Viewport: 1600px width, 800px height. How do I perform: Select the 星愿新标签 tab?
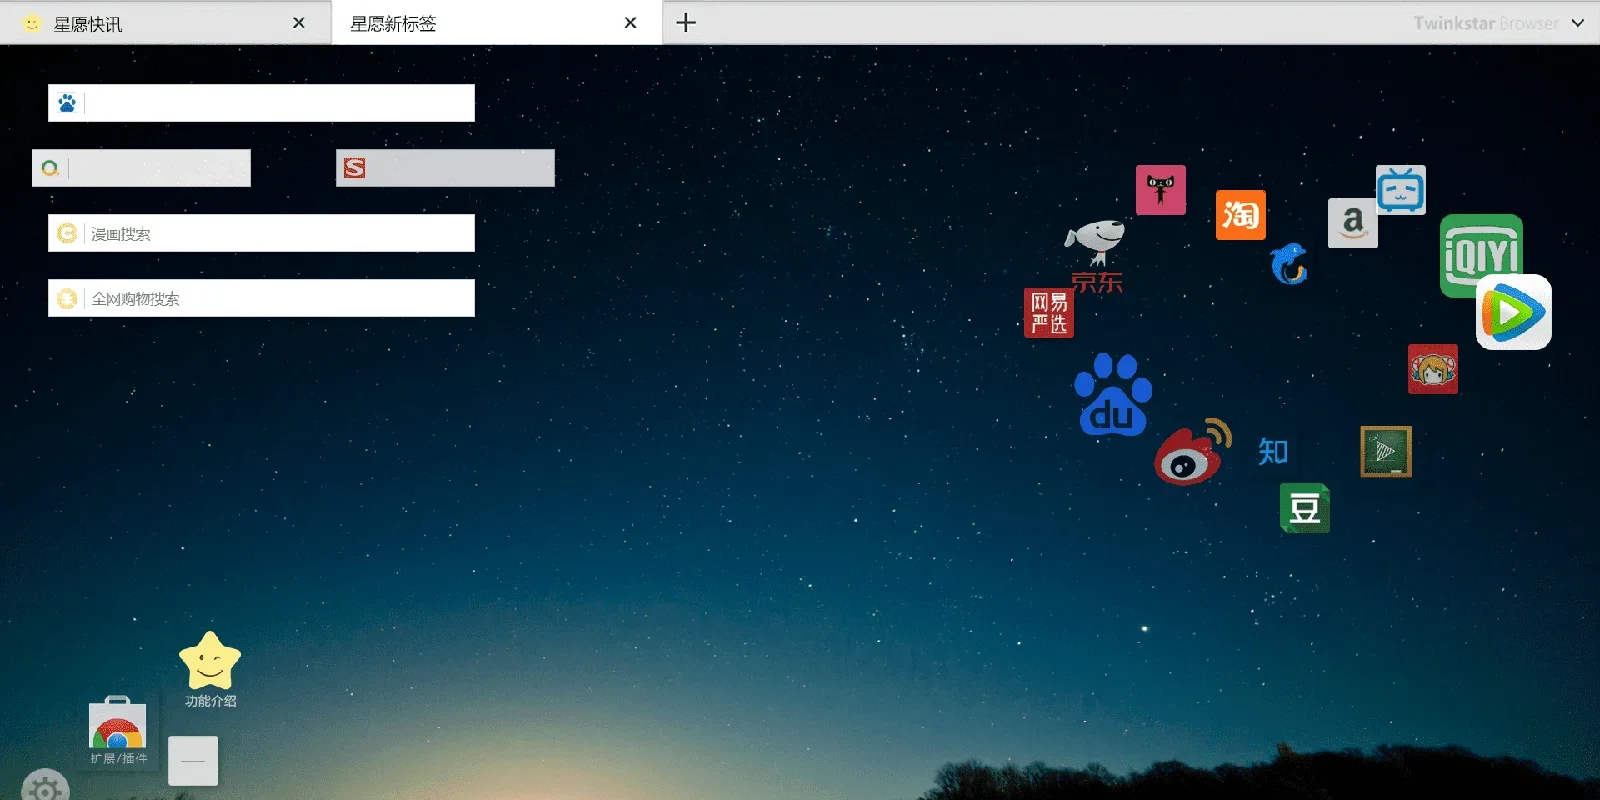click(x=497, y=23)
